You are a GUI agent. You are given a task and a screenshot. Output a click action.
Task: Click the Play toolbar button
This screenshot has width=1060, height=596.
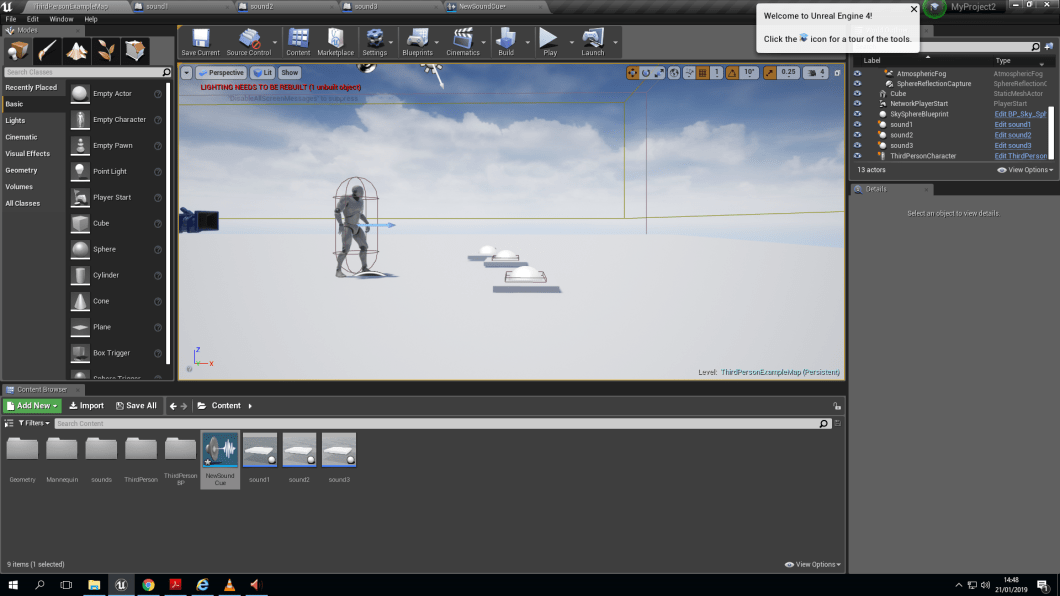(550, 42)
